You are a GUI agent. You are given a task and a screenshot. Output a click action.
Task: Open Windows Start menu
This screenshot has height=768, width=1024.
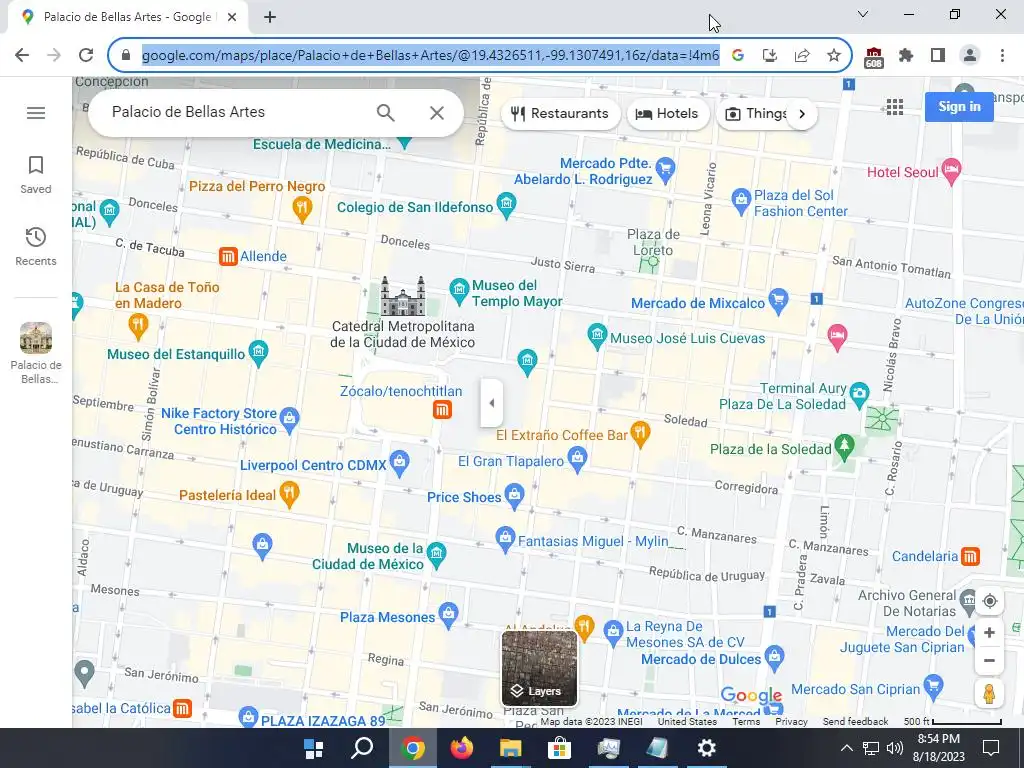[x=313, y=748]
